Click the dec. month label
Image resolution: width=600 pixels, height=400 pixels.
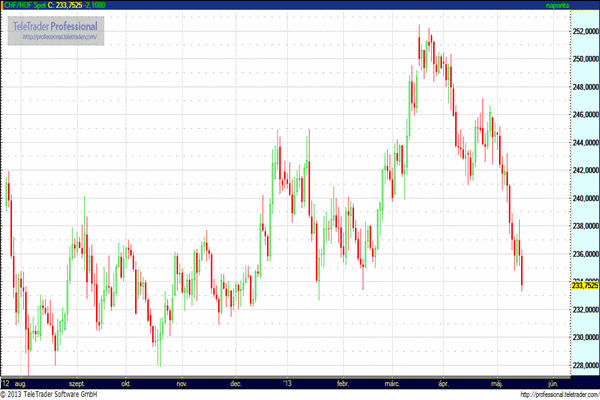point(236,383)
